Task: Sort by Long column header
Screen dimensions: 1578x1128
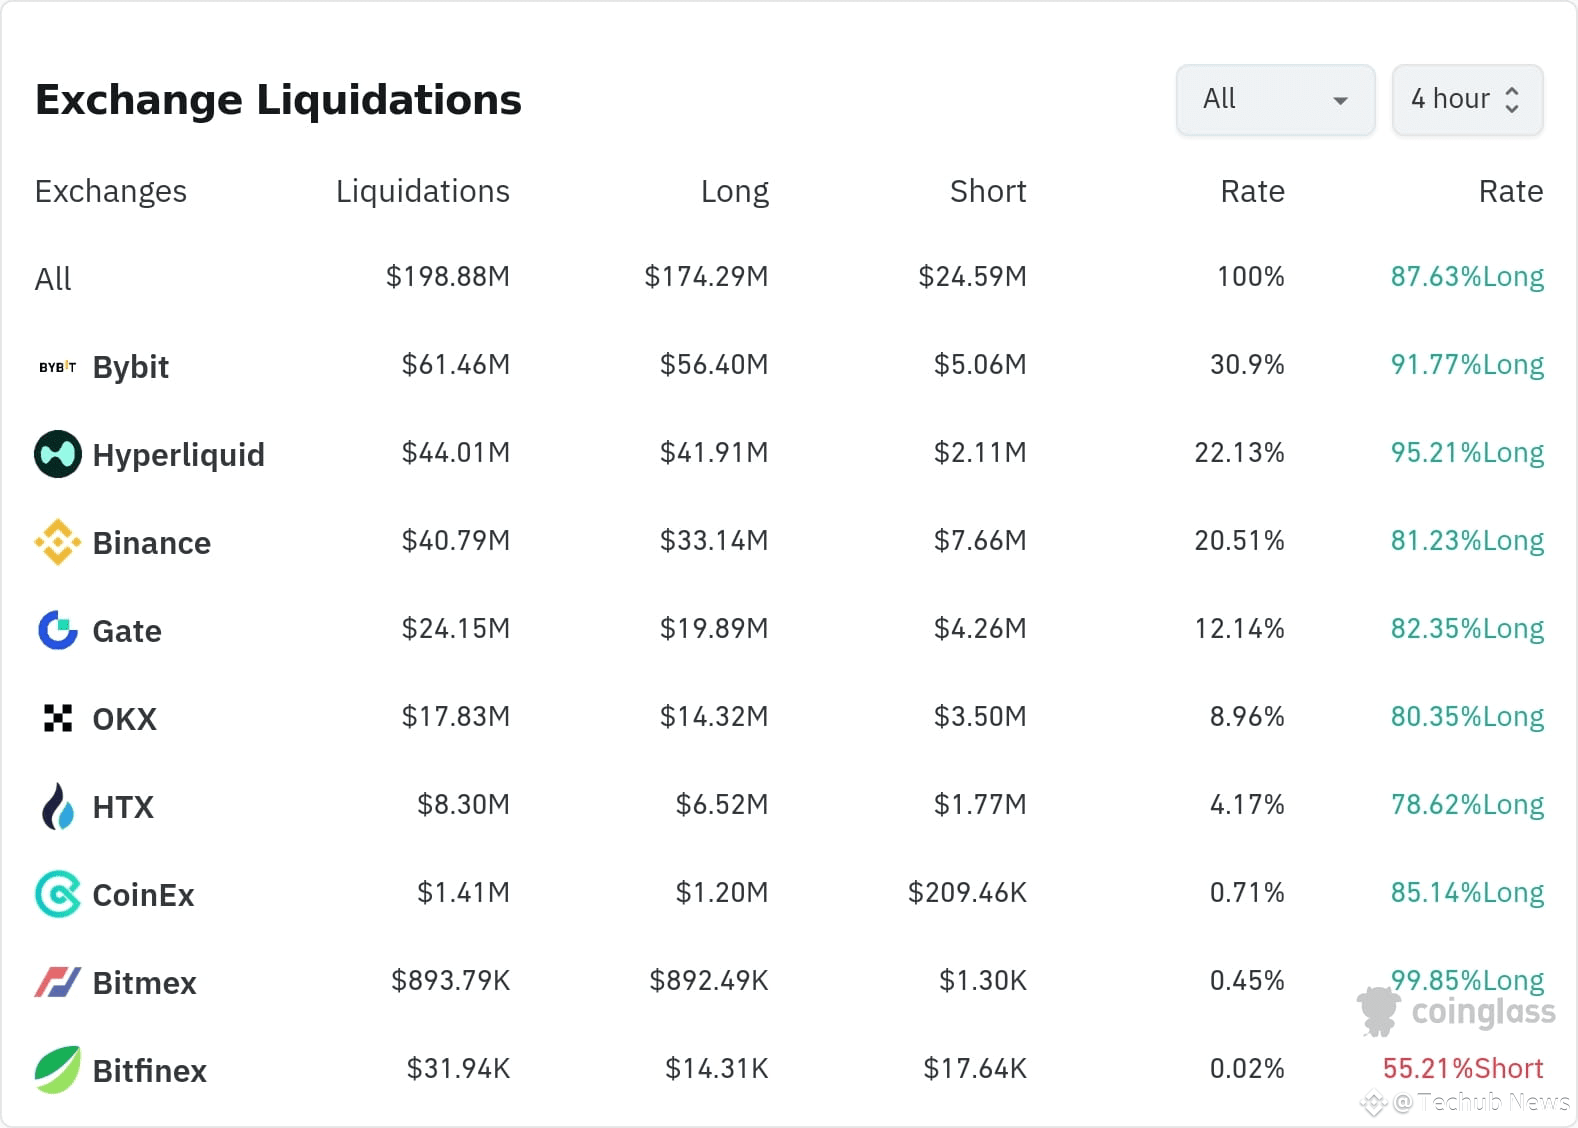Action: click(734, 191)
